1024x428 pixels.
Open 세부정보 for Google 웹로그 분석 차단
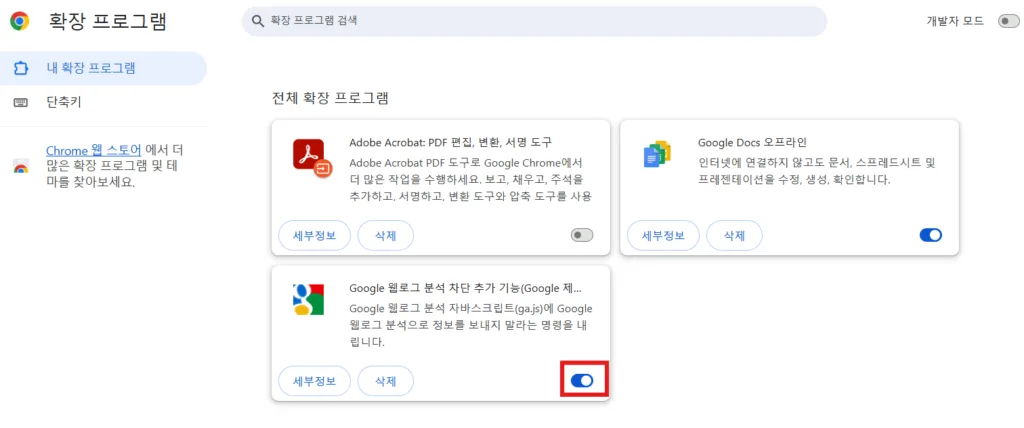click(x=315, y=381)
